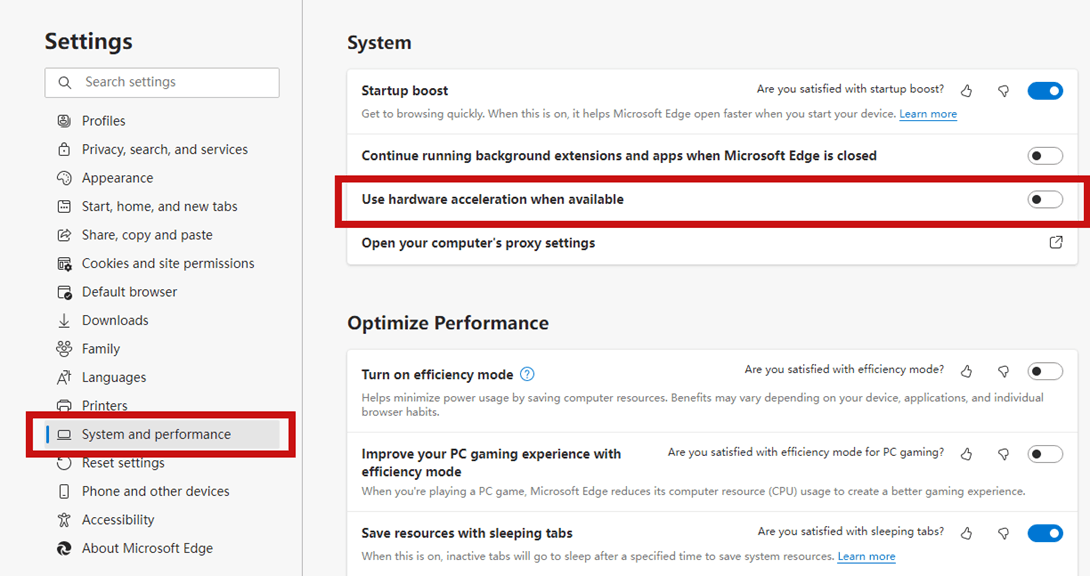Click Learn more link under Startup boost
This screenshot has width=1090, height=576.
[x=927, y=114]
